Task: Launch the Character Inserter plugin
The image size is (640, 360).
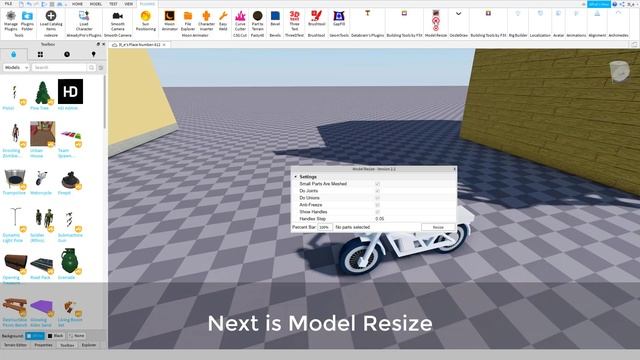Action: [207, 21]
